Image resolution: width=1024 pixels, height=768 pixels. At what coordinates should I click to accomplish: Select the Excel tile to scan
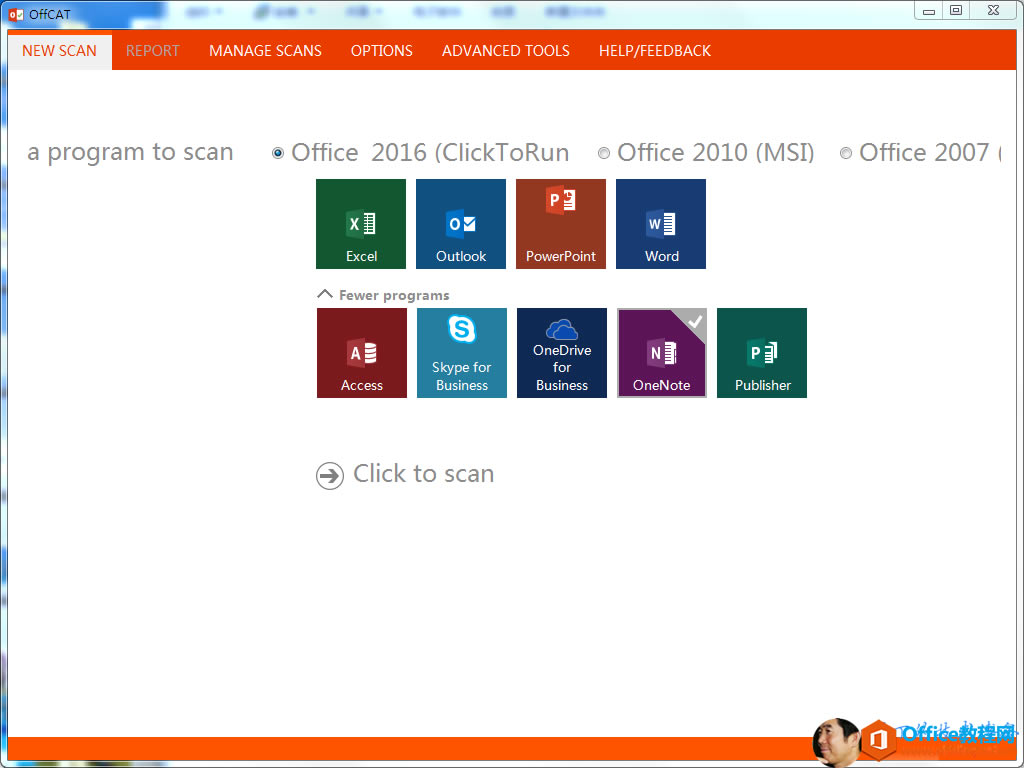point(360,223)
